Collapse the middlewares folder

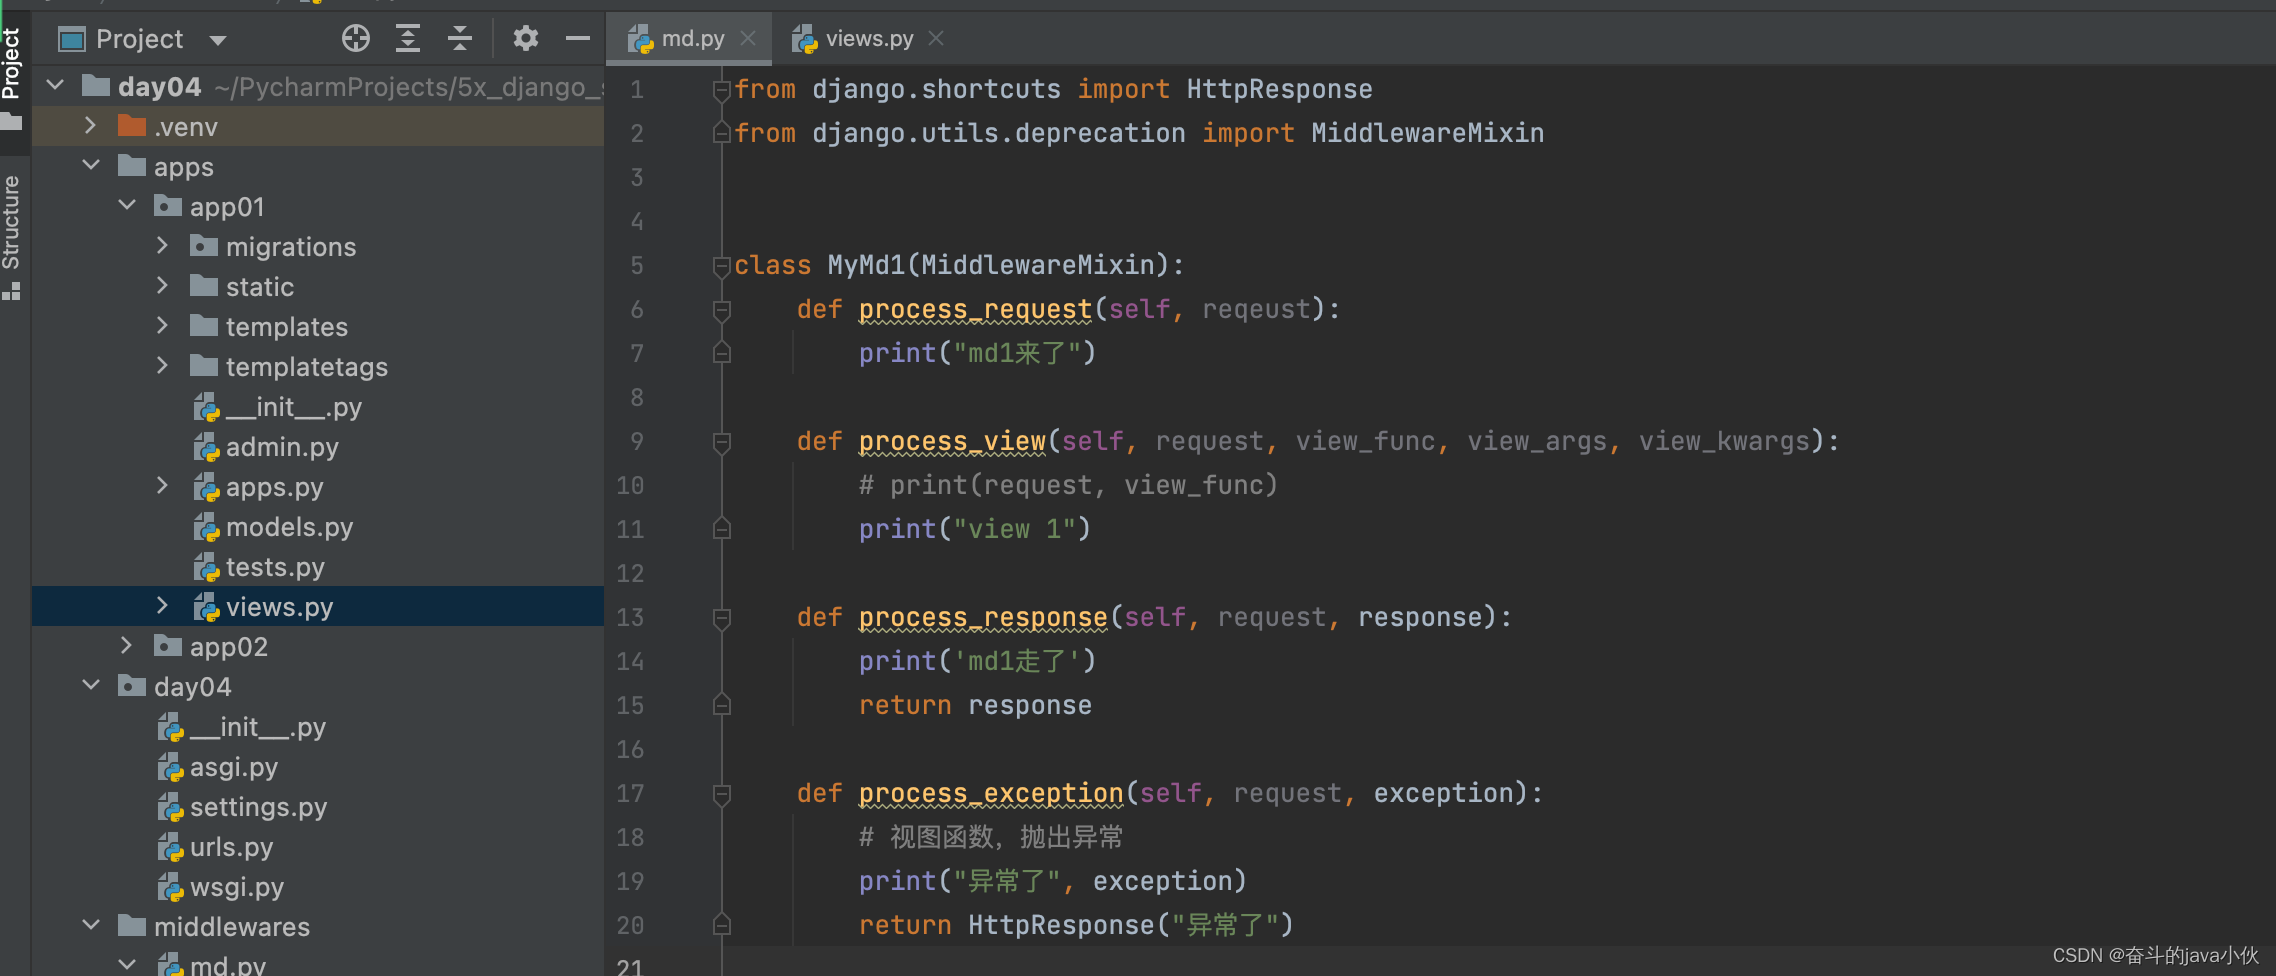pyautogui.click(x=91, y=926)
